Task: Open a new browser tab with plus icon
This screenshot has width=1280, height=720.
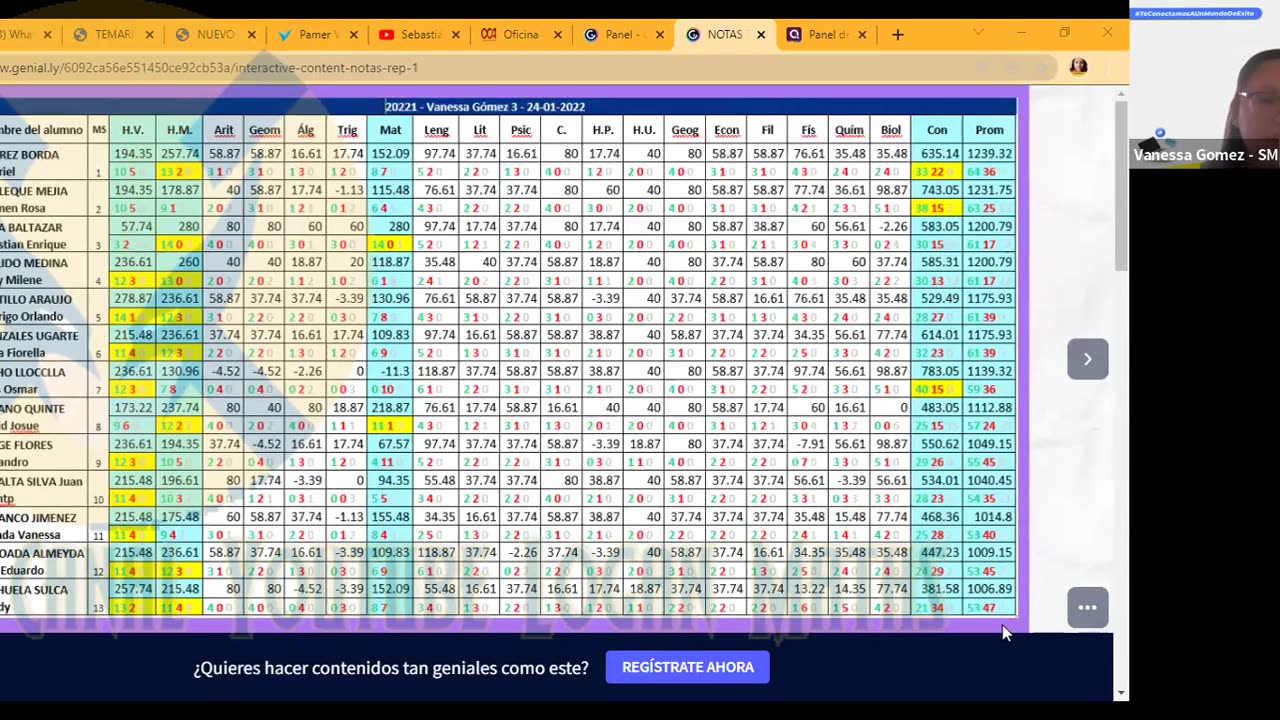Action: coord(897,34)
